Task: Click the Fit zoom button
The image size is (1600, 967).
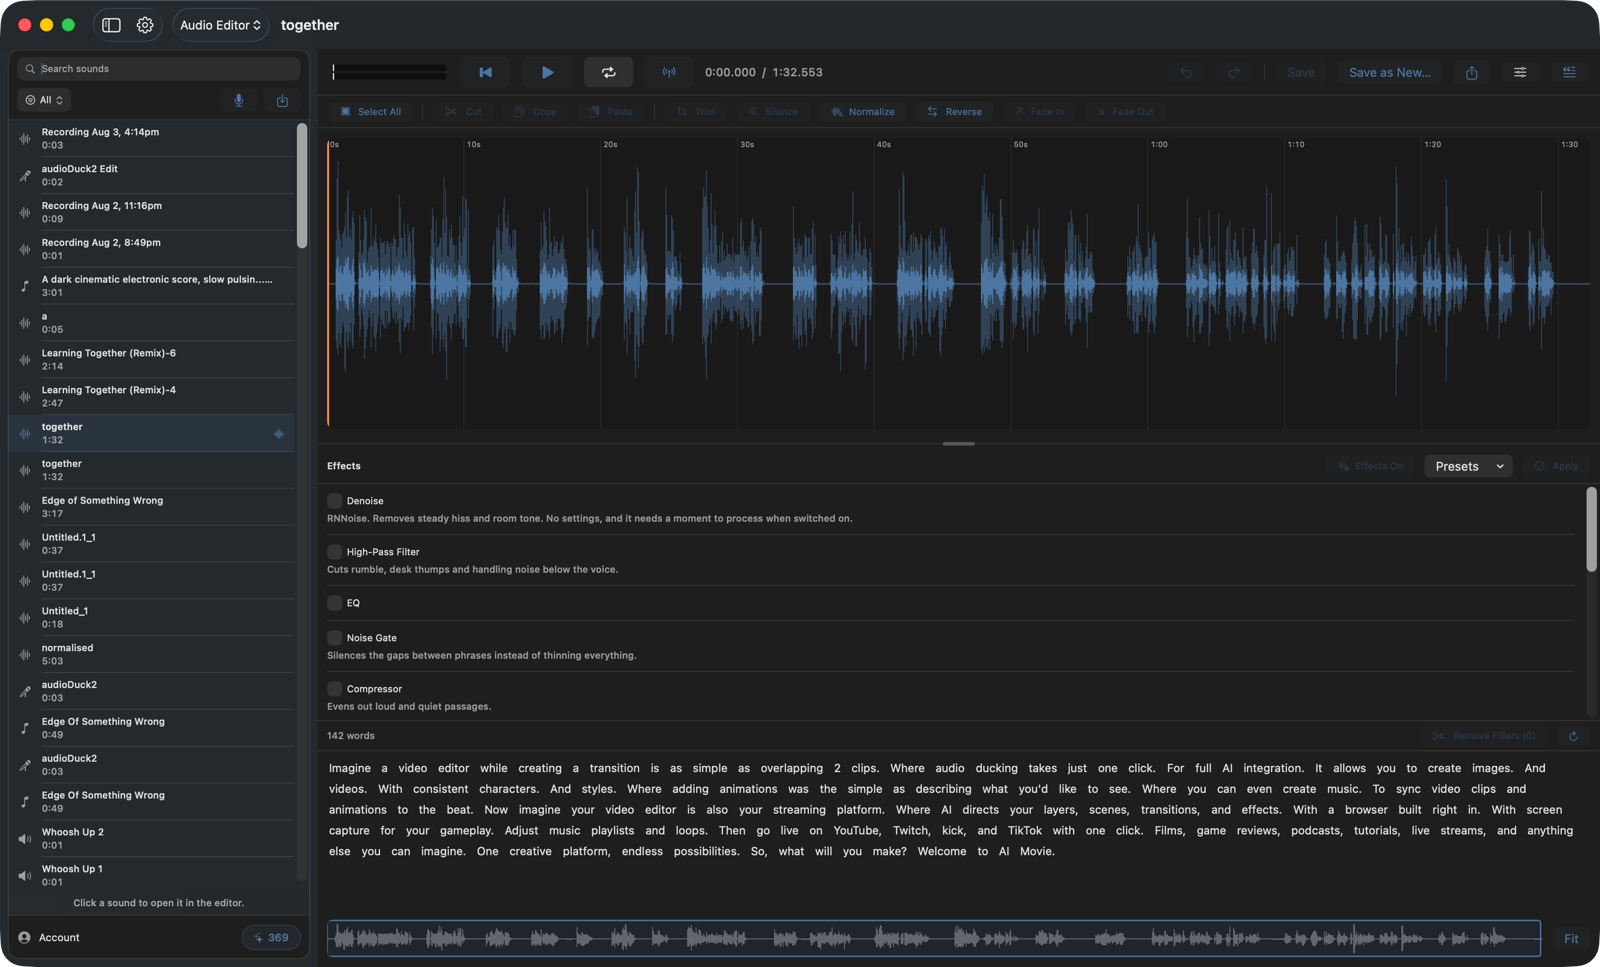Action: pyautogui.click(x=1571, y=938)
